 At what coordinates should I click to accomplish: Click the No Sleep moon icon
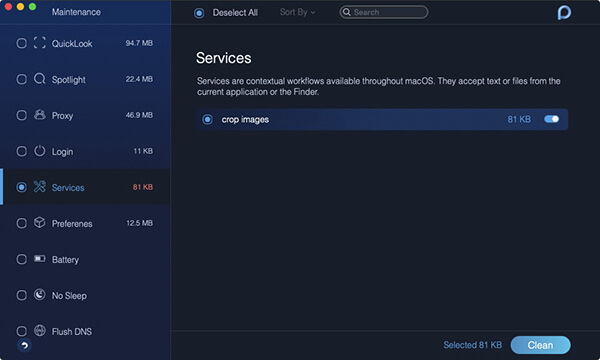[39, 295]
